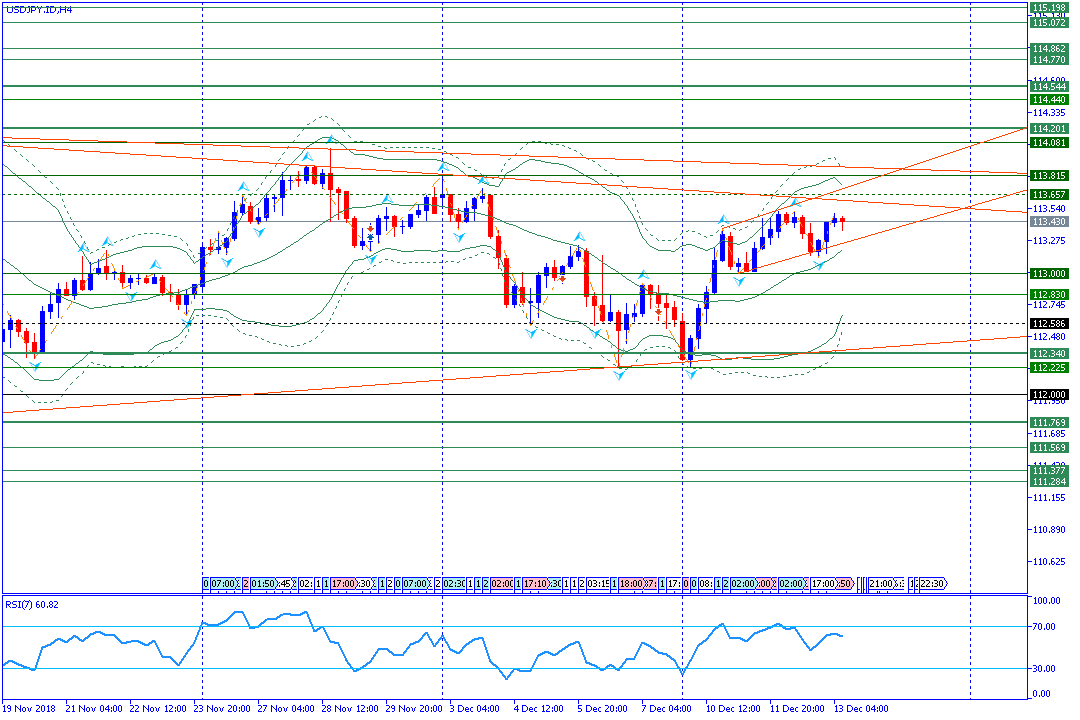Image resolution: width=1080 pixels, height=720 pixels.
Task: Click the current price label 113.430
Action: pos(1049,222)
